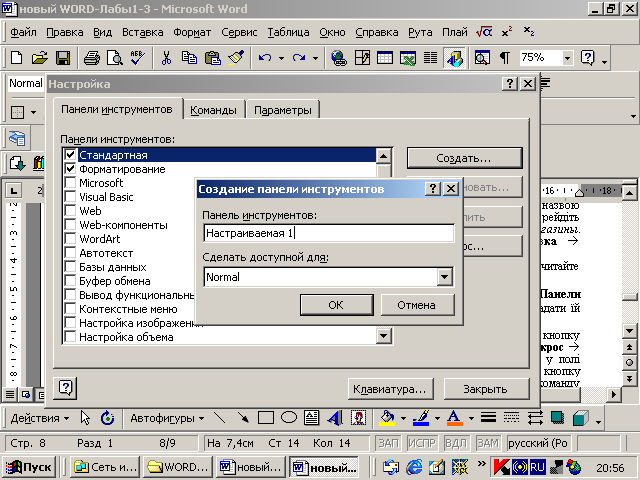640x480 pixels.
Task: Click the Undo arrow icon
Action: click(x=265, y=58)
